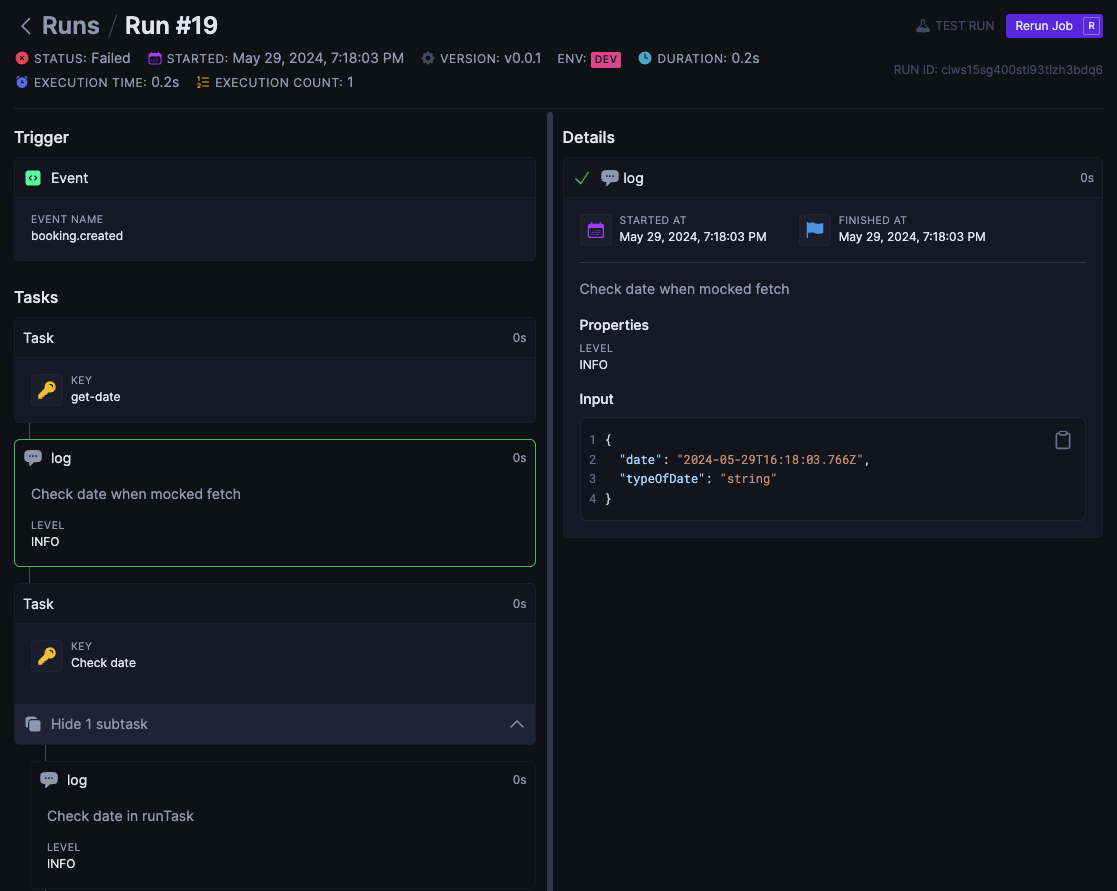Select the Run ID text
The image size is (1117, 891).
tap(998, 70)
